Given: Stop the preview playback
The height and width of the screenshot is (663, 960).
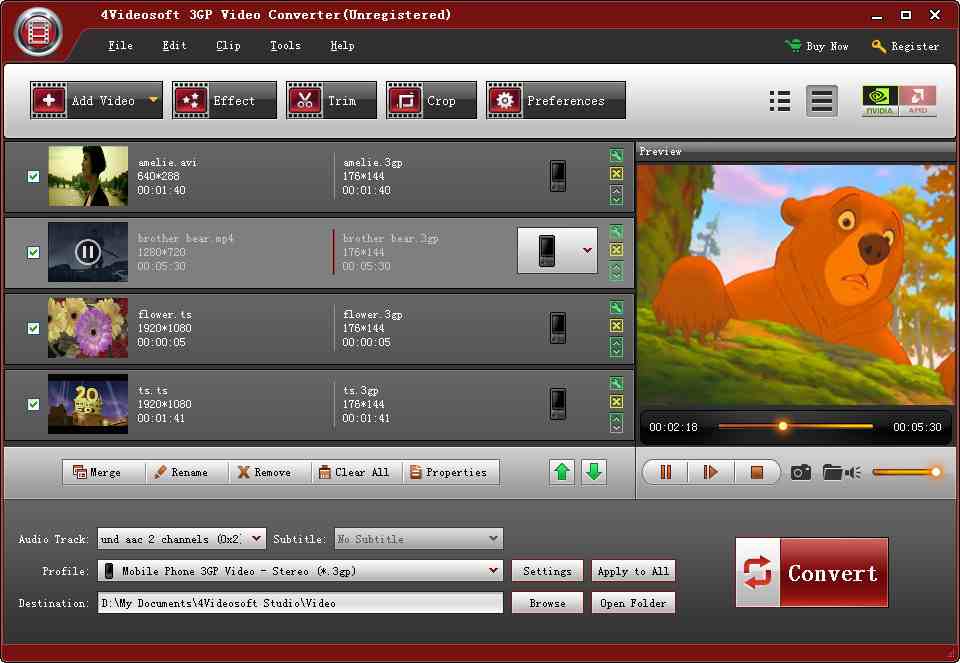Looking at the screenshot, I should pos(757,472).
